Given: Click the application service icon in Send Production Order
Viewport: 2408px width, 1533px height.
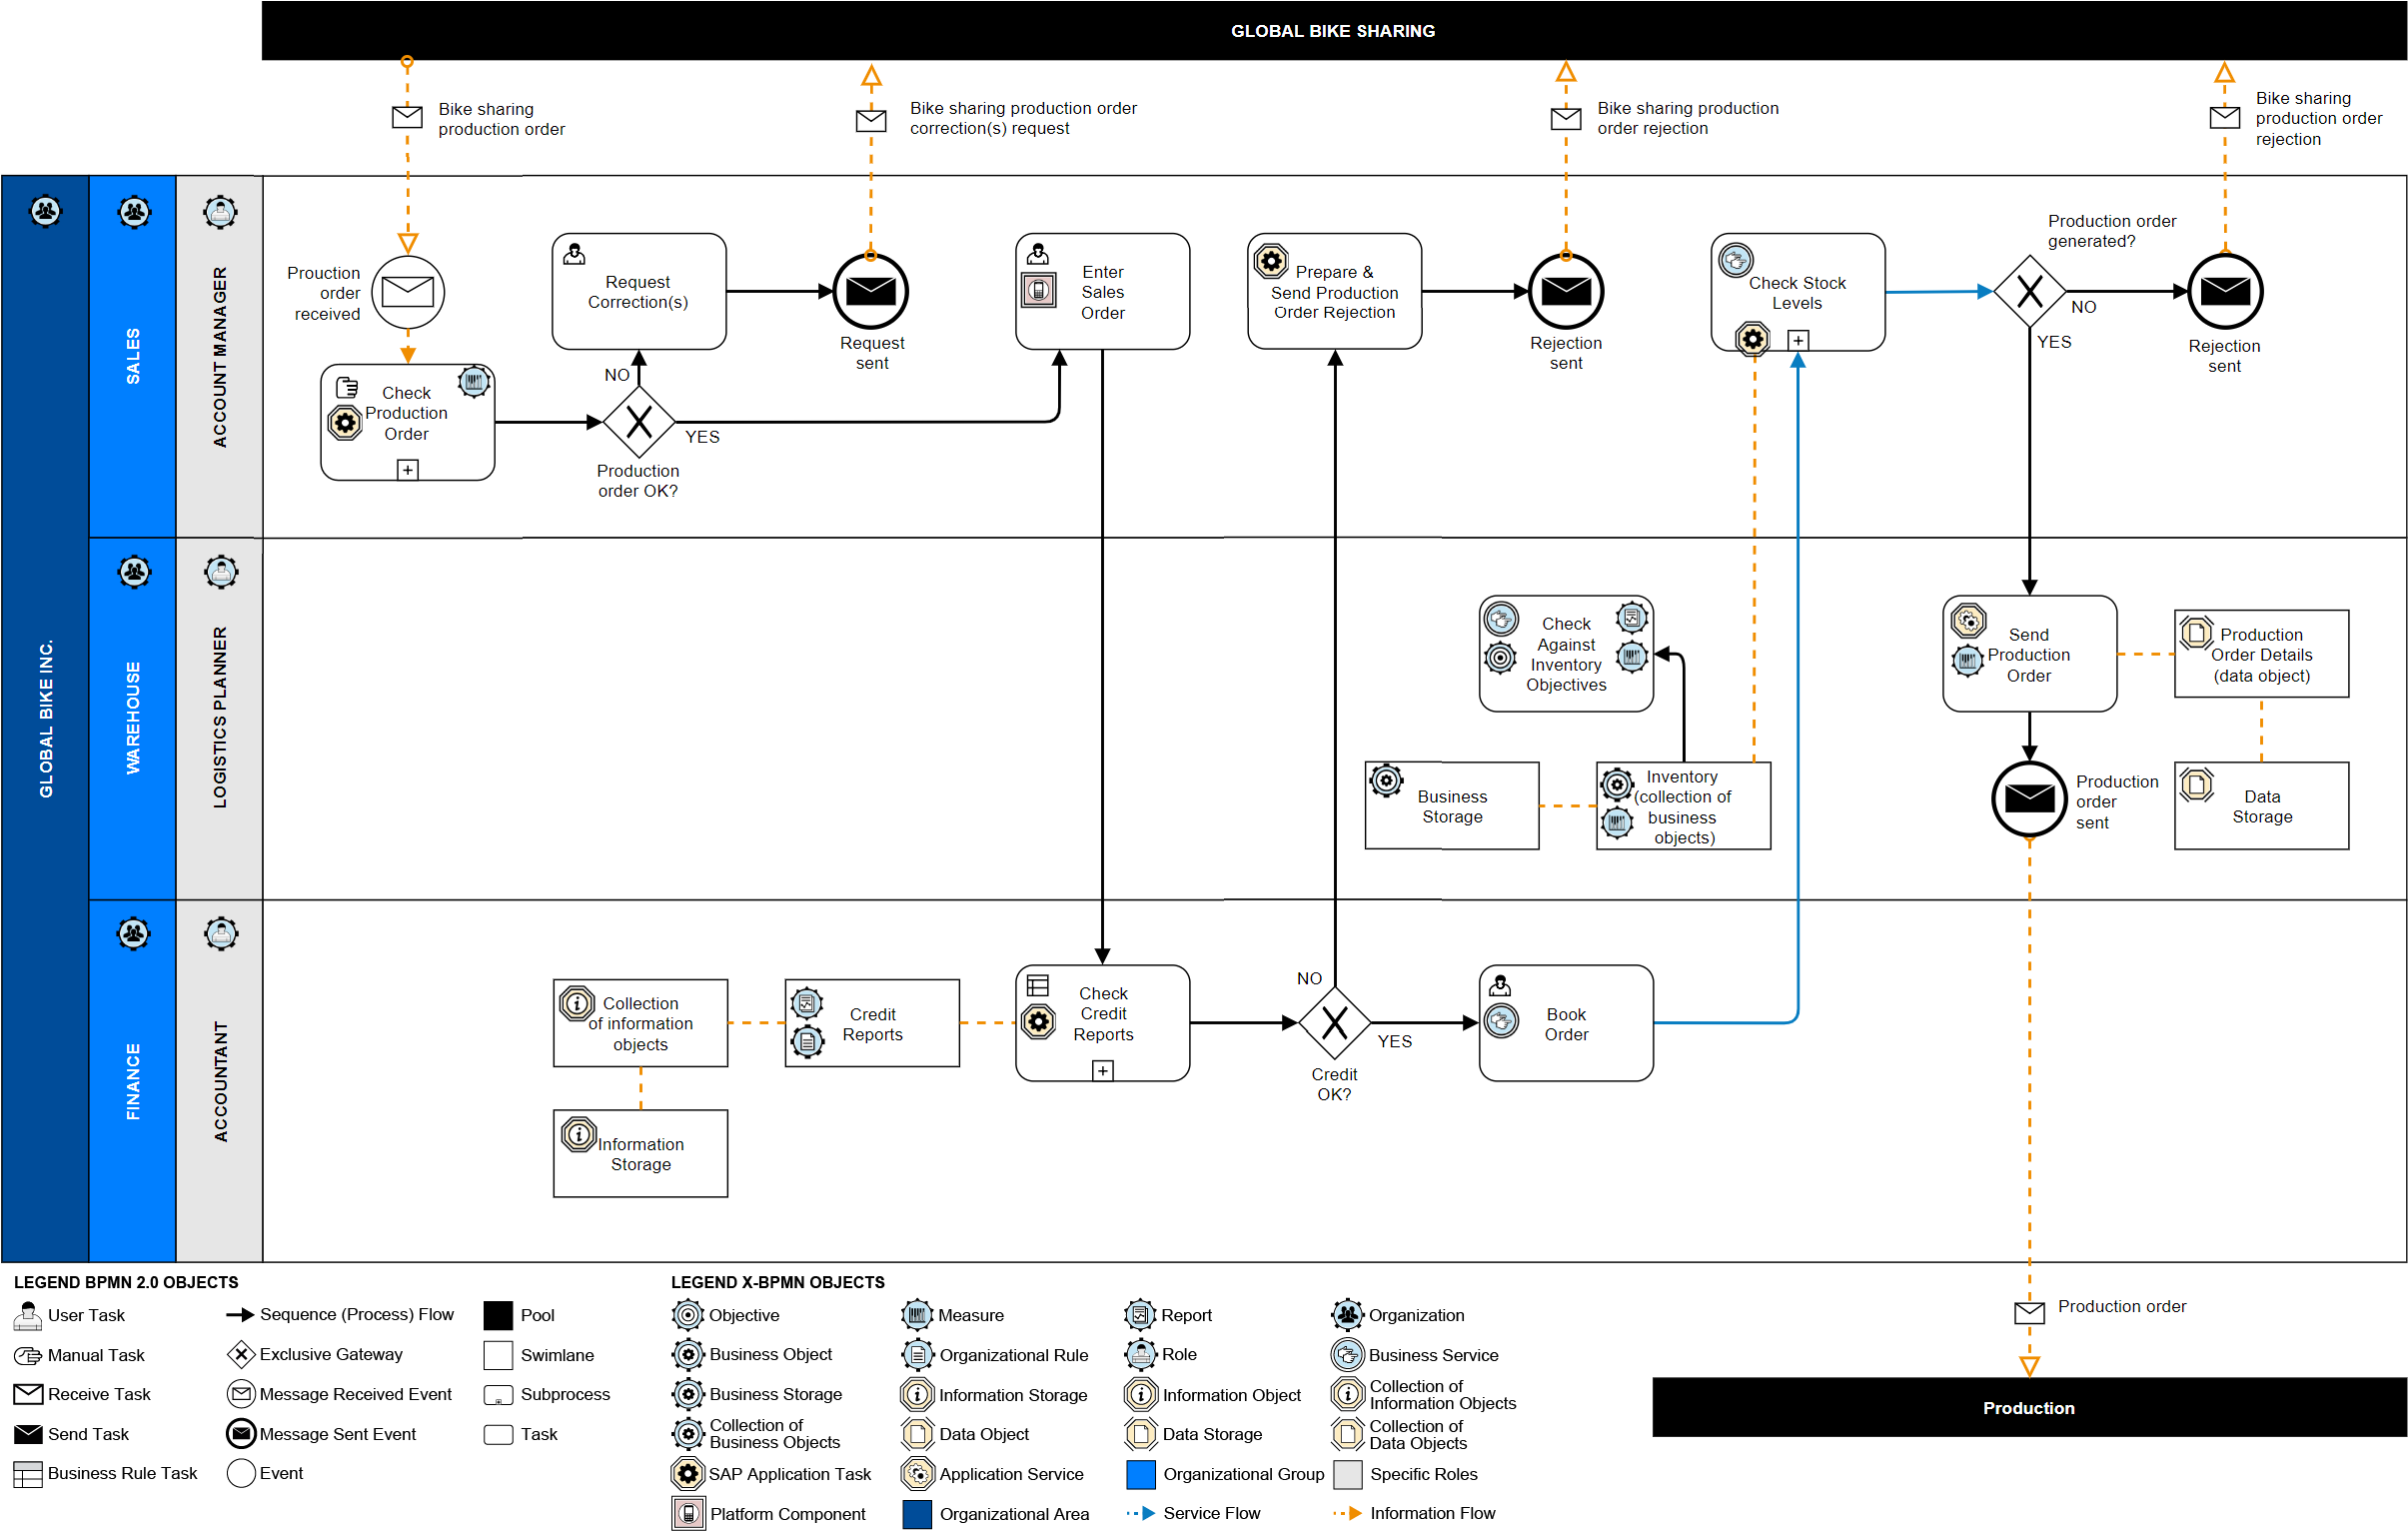Looking at the screenshot, I should [1967, 621].
